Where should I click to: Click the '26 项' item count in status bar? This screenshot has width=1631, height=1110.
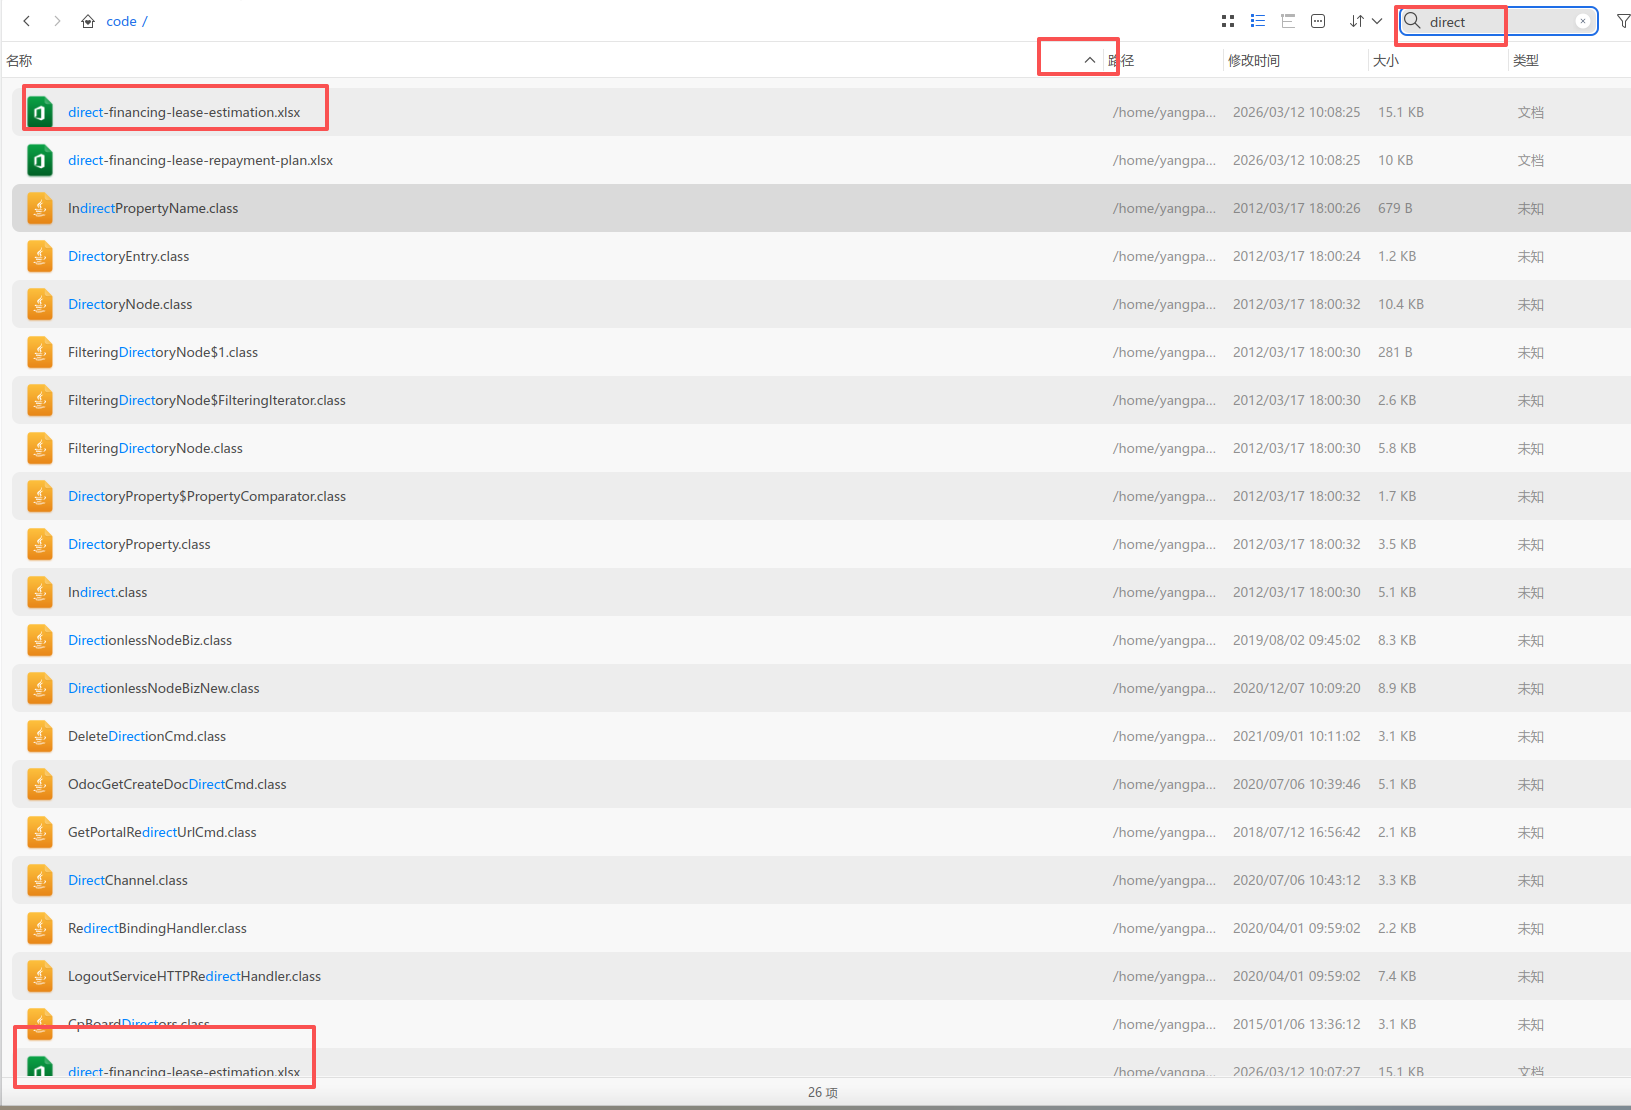coord(823,1092)
